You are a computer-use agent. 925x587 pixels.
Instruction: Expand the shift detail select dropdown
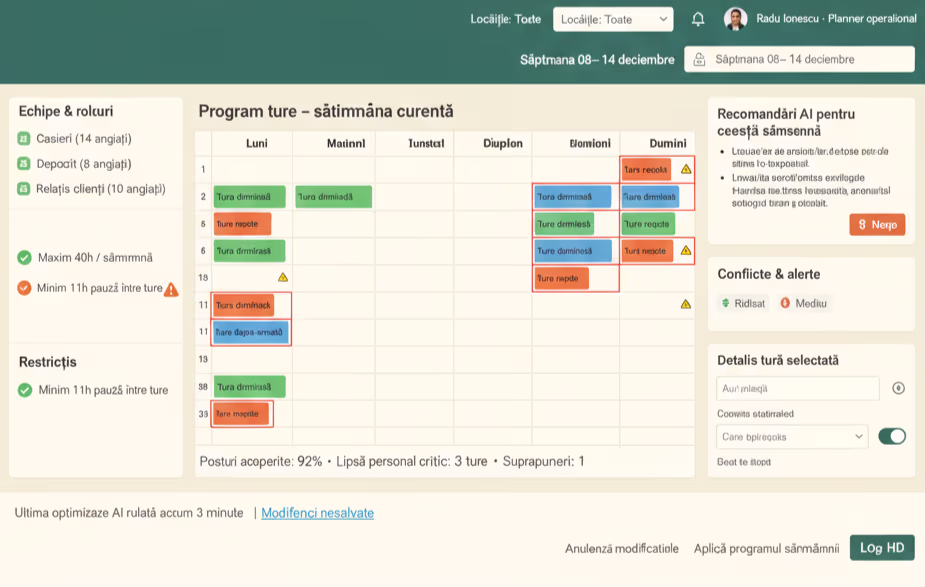point(792,436)
